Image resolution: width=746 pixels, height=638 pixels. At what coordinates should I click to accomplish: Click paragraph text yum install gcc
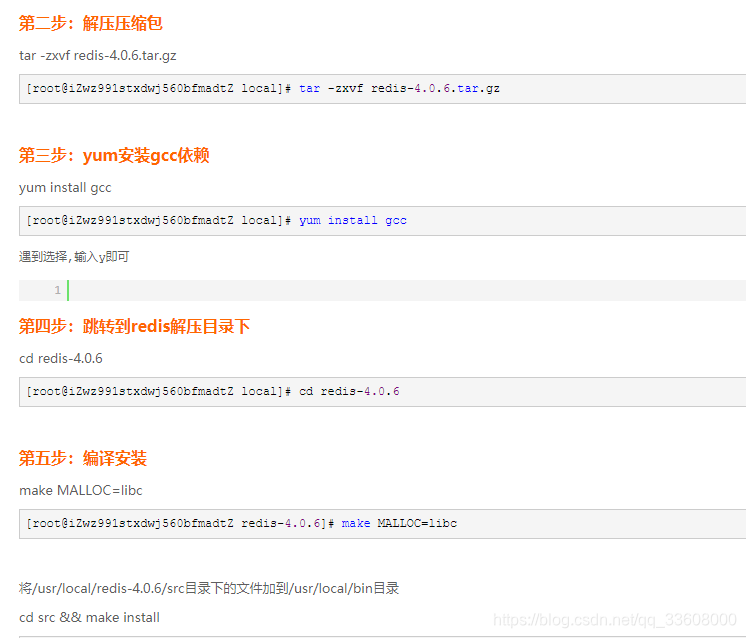pos(65,187)
